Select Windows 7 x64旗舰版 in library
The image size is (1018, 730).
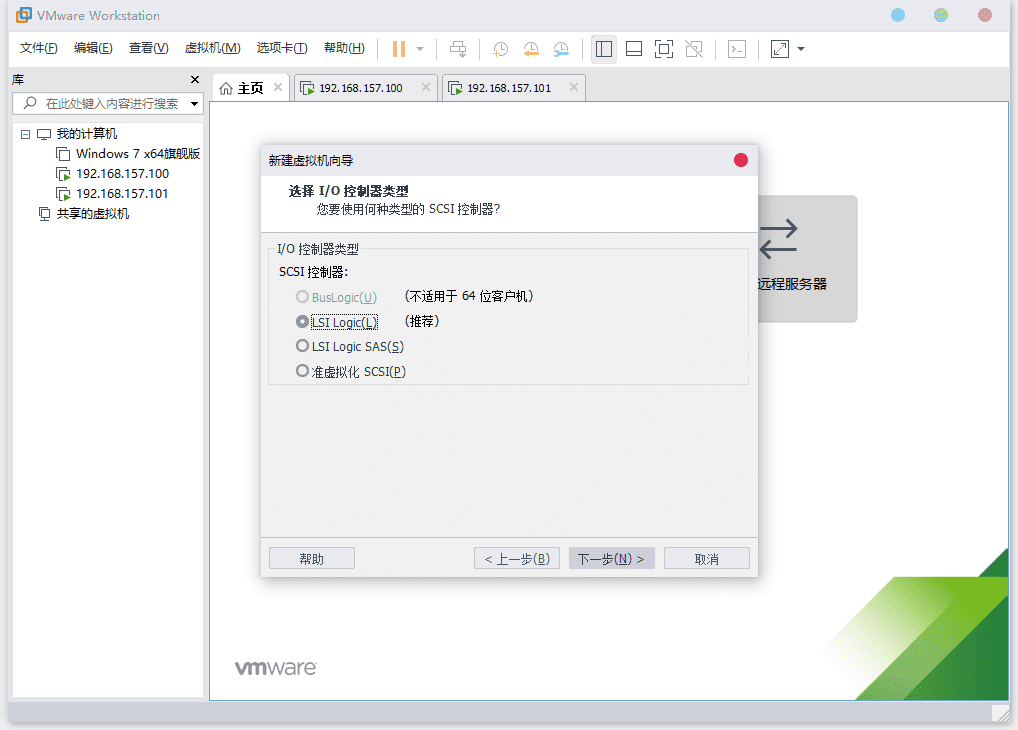point(138,154)
